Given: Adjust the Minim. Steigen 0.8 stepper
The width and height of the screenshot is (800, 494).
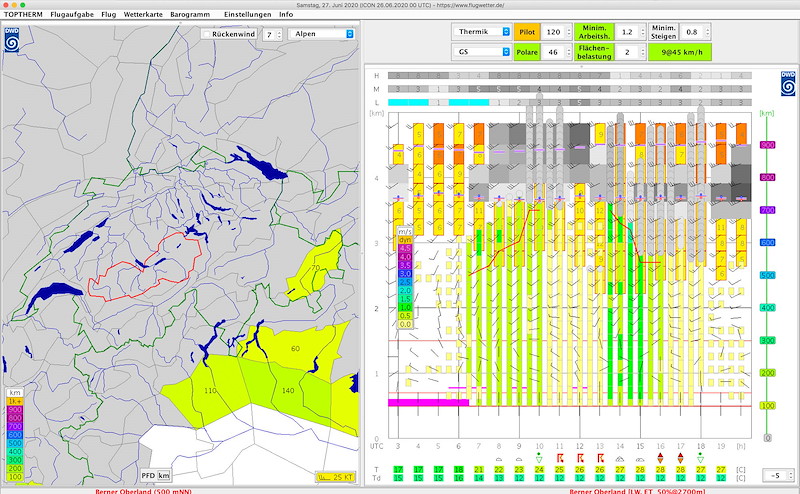Looking at the screenshot, I should (x=707, y=32).
